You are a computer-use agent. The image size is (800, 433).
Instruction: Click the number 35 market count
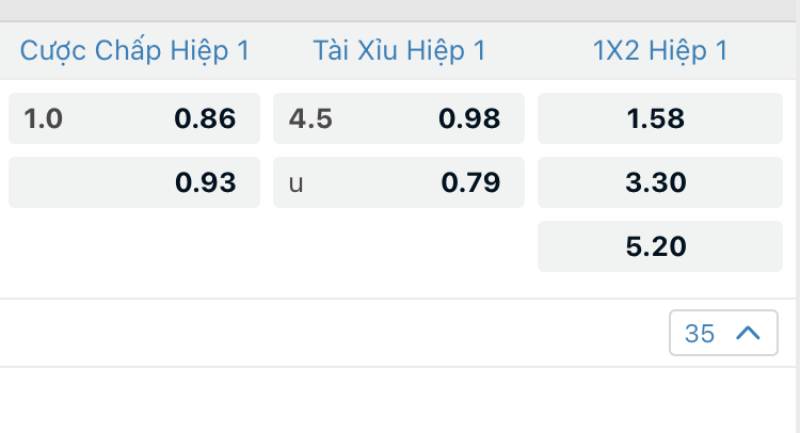[699, 333]
